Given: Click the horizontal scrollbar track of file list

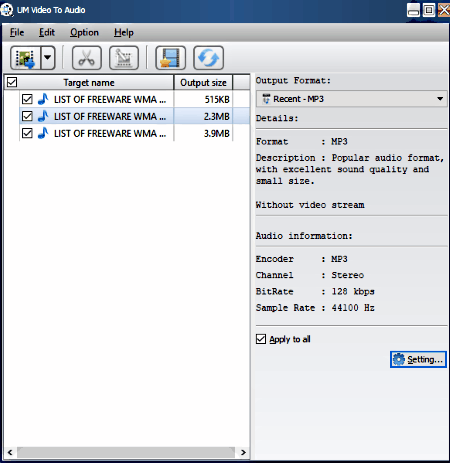Looking at the screenshot, I should click(126, 452).
